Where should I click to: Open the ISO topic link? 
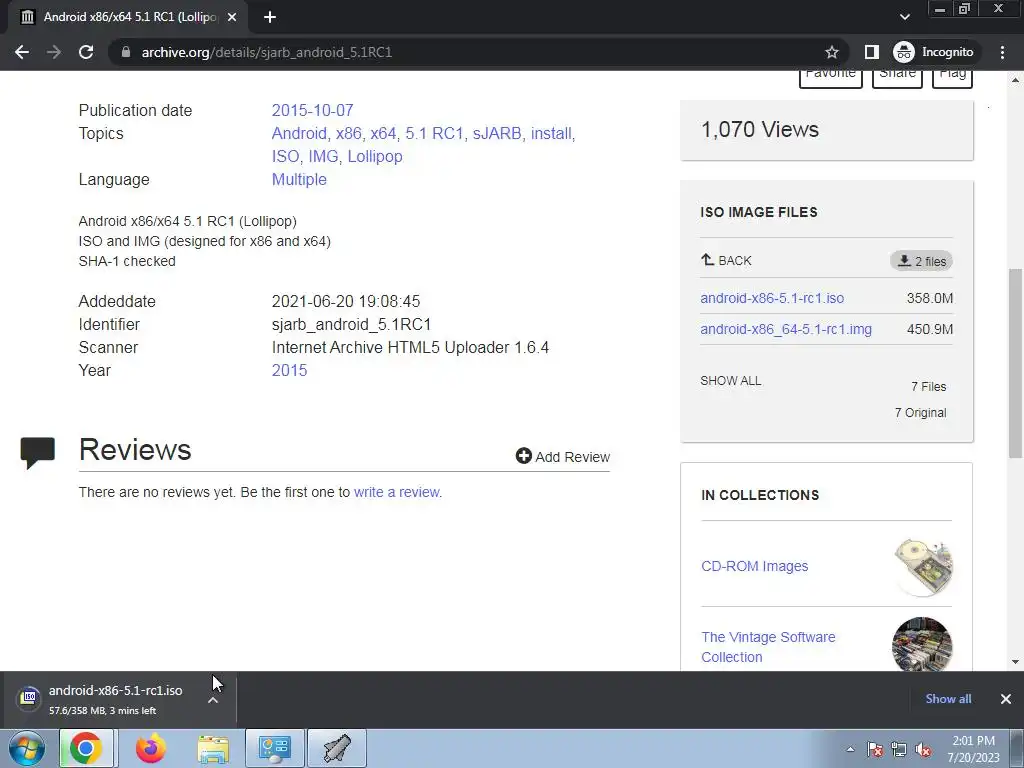[x=285, y=157]
